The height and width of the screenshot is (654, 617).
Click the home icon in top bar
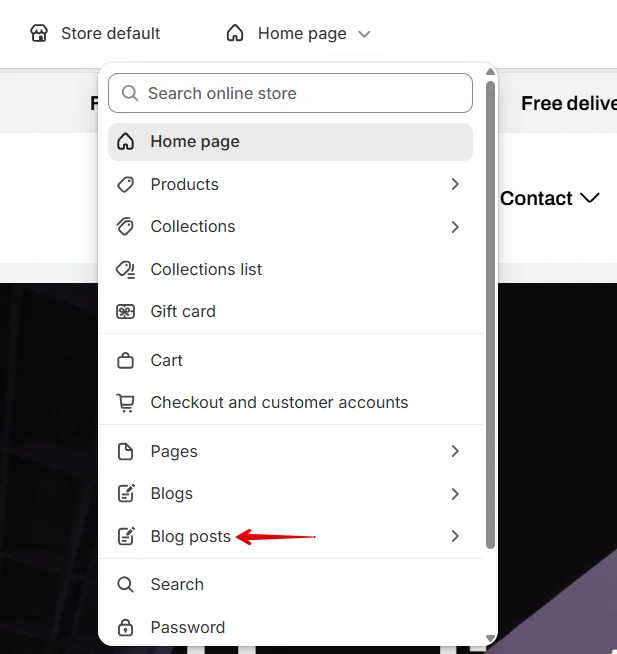click(x=235, y=33)
